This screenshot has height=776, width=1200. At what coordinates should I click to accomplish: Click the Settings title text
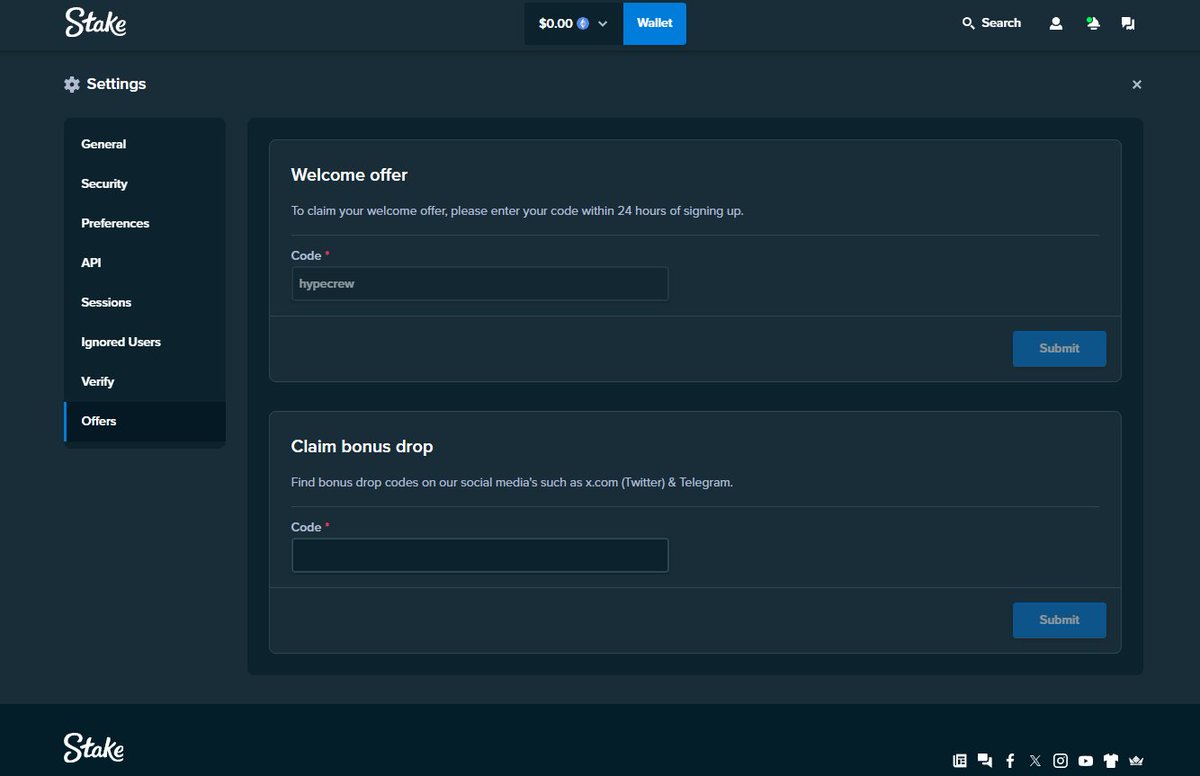coord(116,84)
